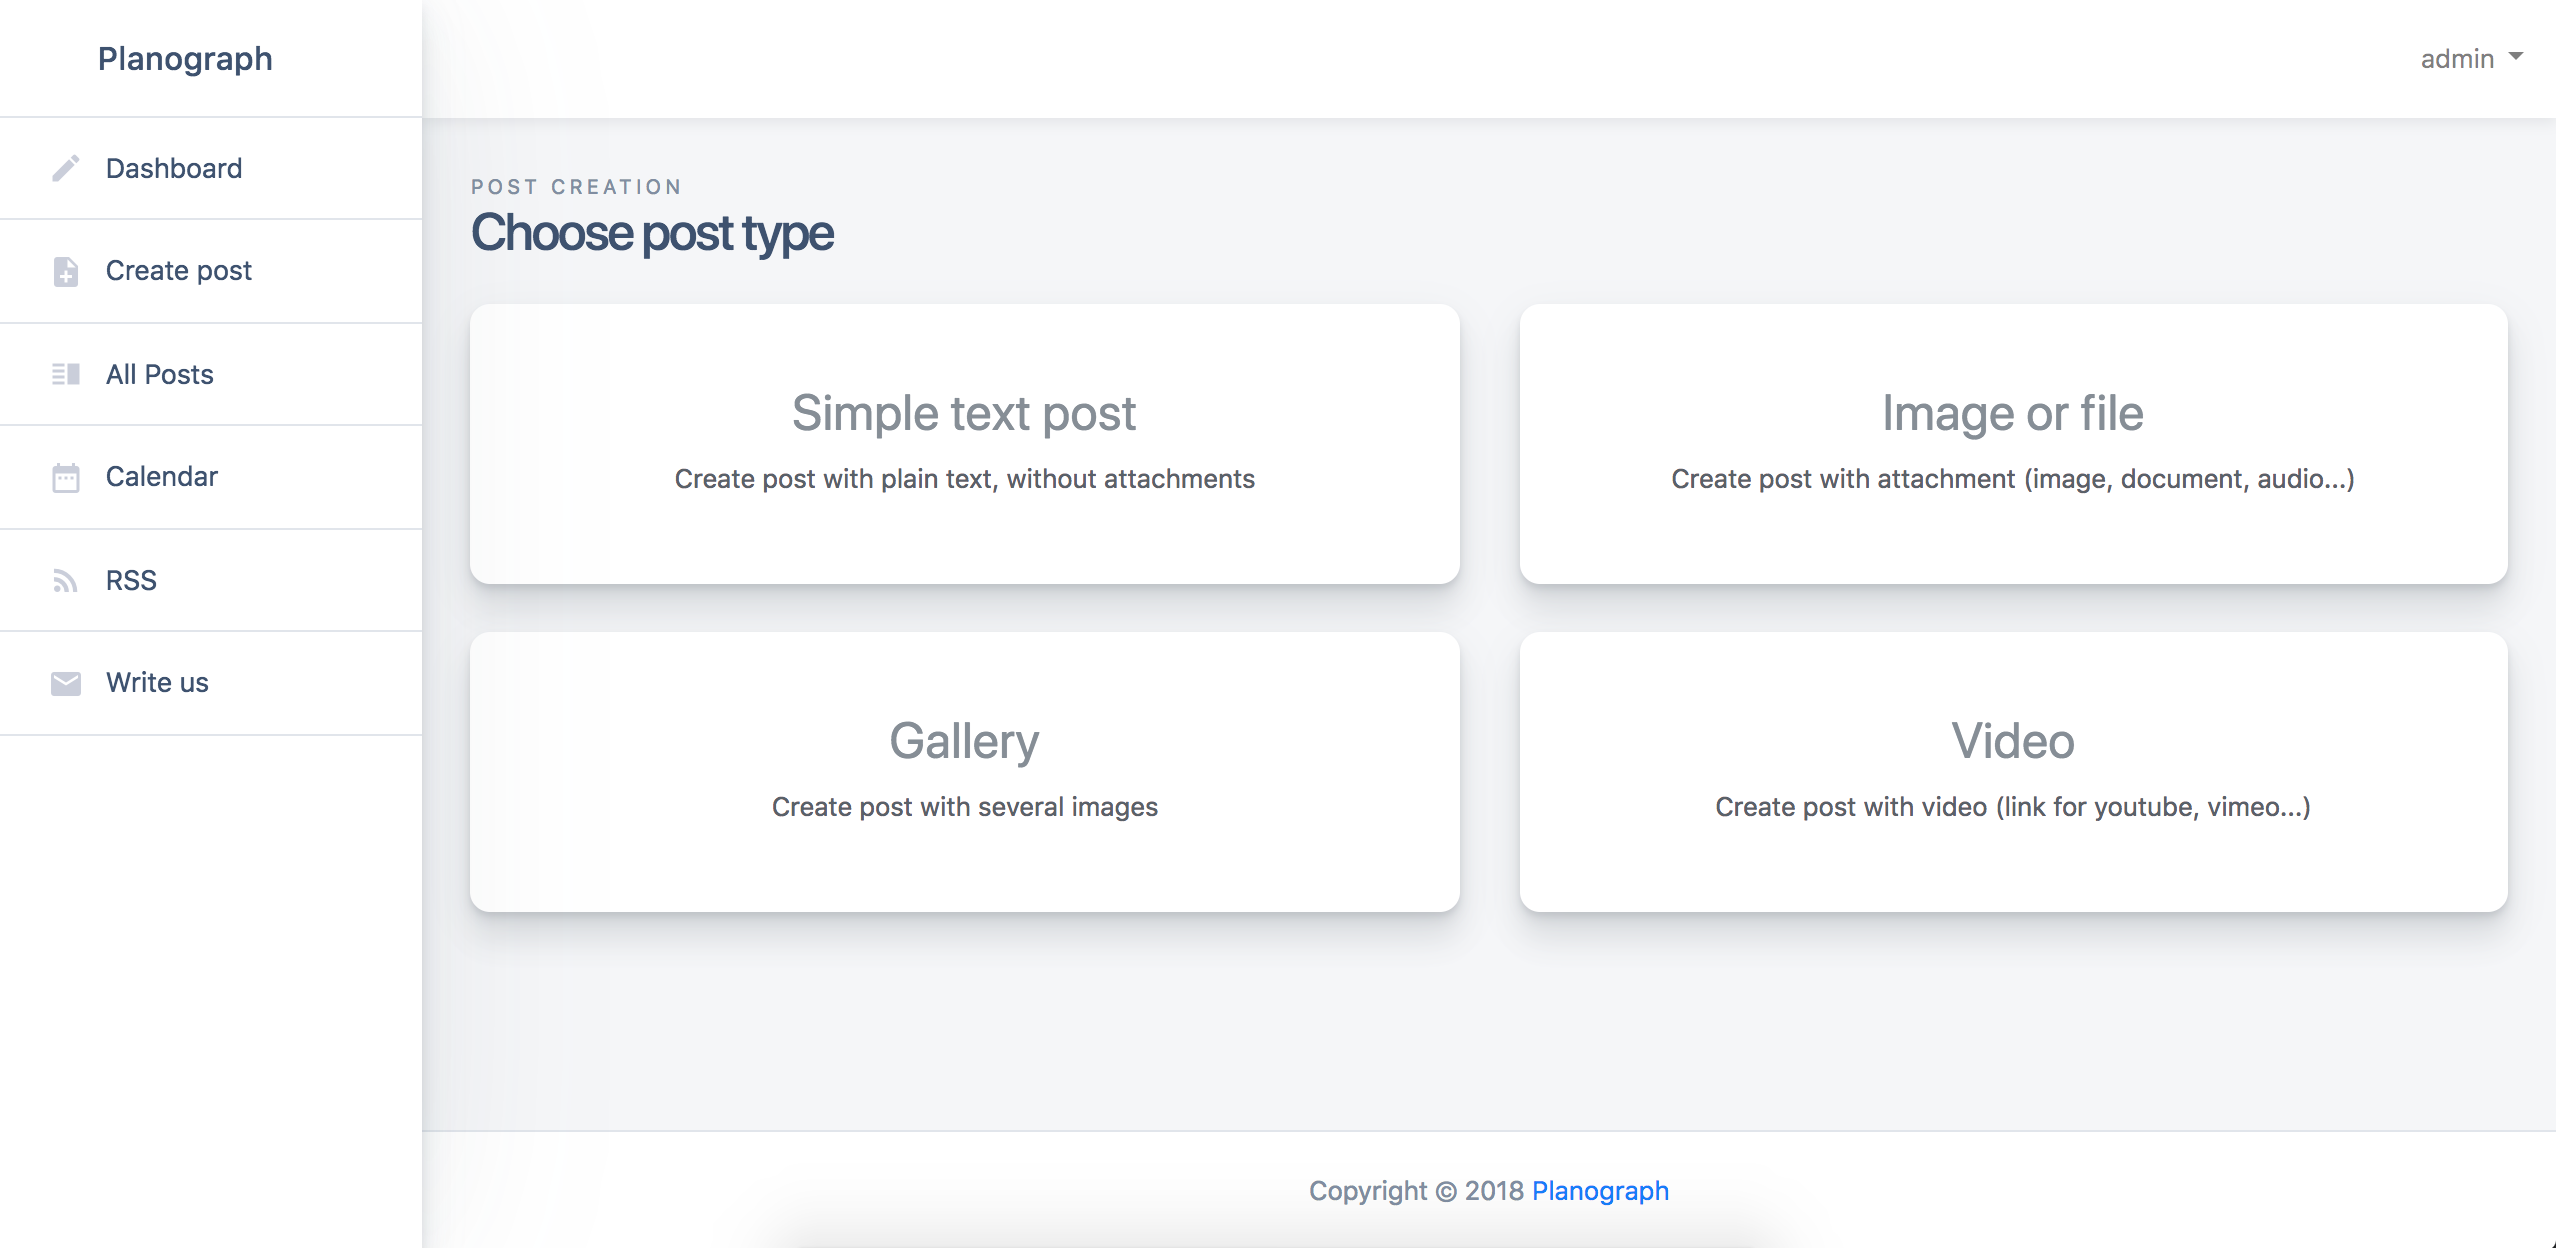Click the Planograph link in the footer
Image resolution: width=2556 pixels, height=1248 pixels.
pos(1600,1191)
